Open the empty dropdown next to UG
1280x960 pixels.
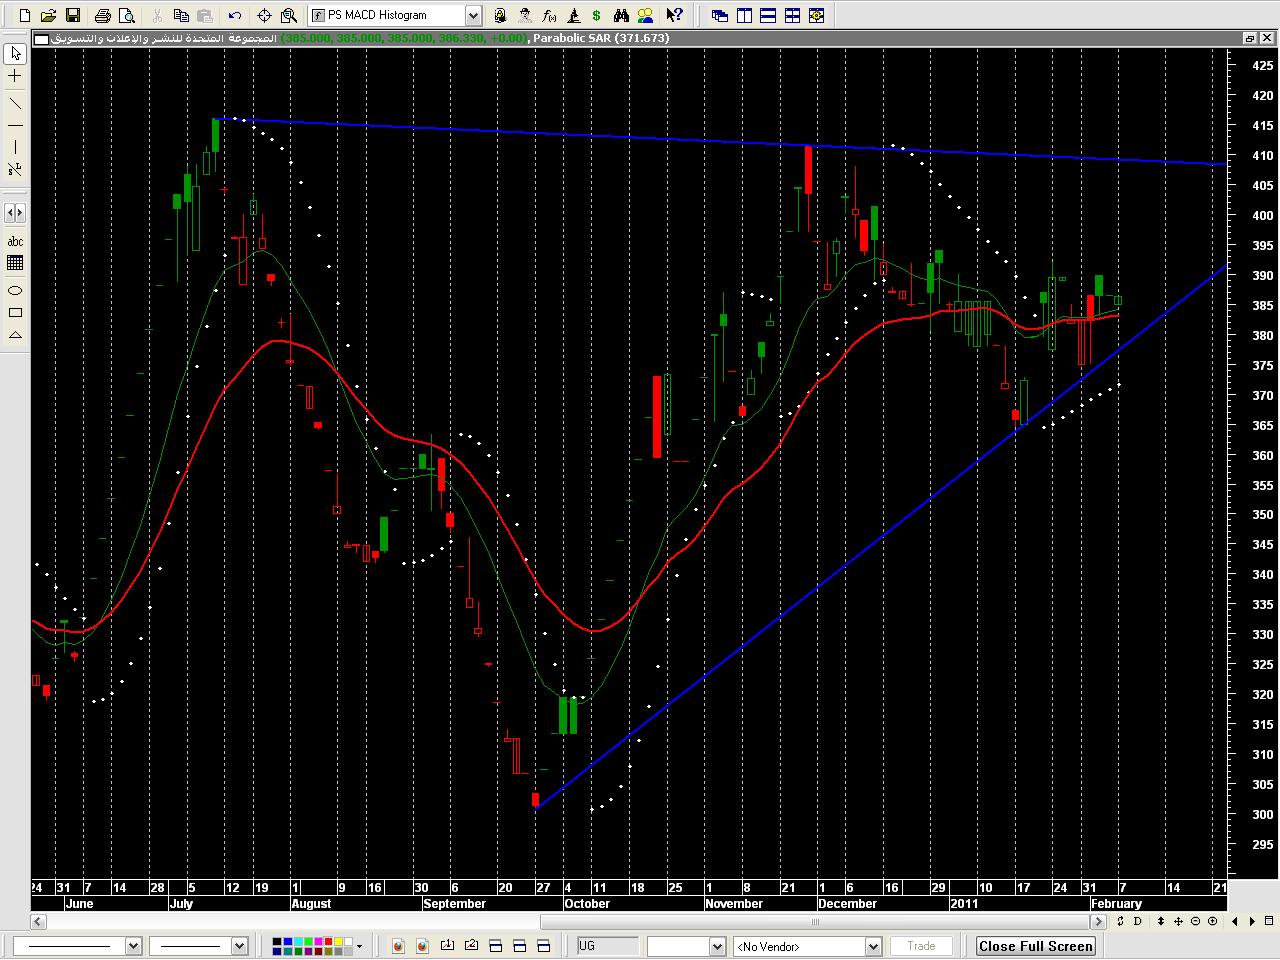tap(717, 946)
